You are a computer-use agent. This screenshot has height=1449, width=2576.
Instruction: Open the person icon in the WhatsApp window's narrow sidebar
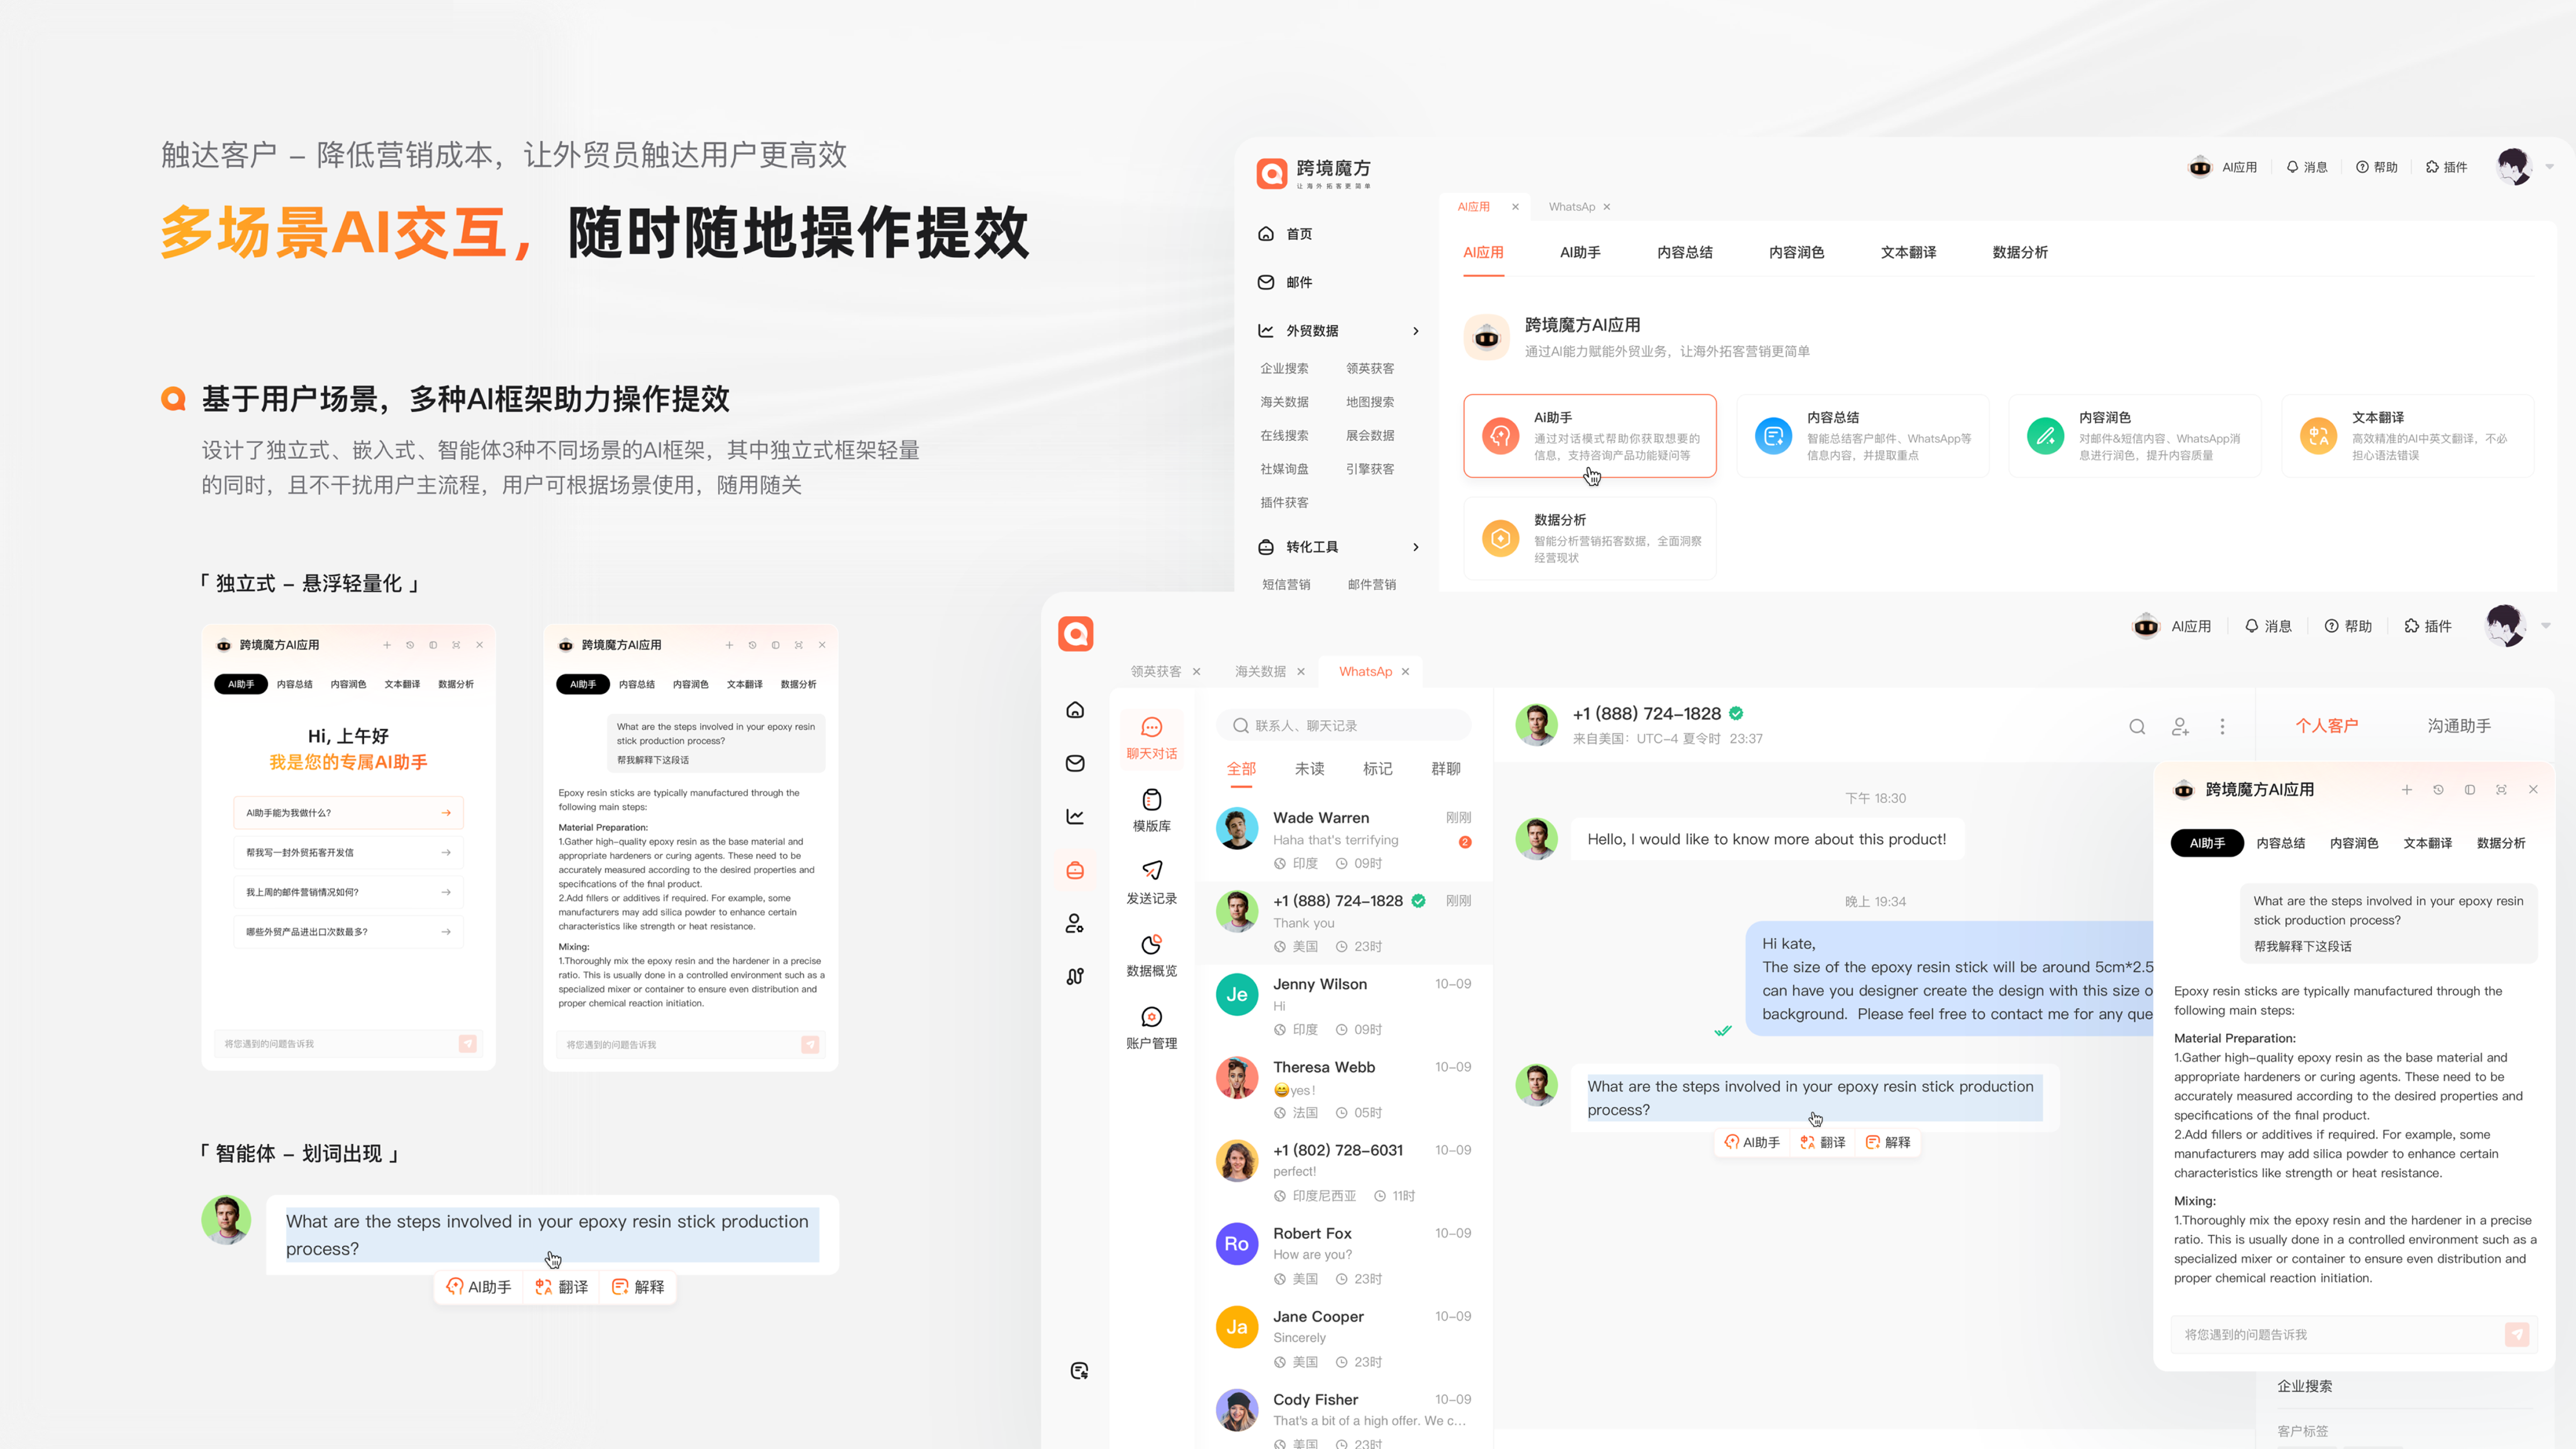pyautogui.click(x=1075, y=923)
